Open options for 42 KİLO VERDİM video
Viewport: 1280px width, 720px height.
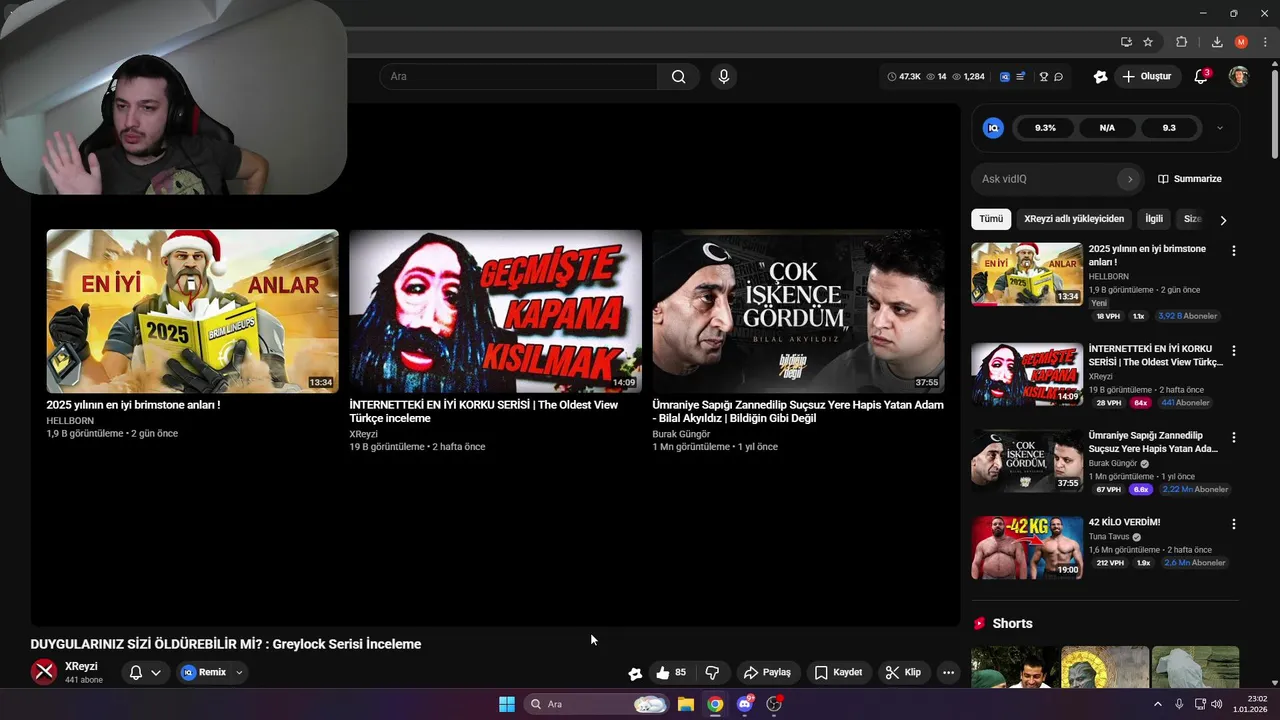1233,524
